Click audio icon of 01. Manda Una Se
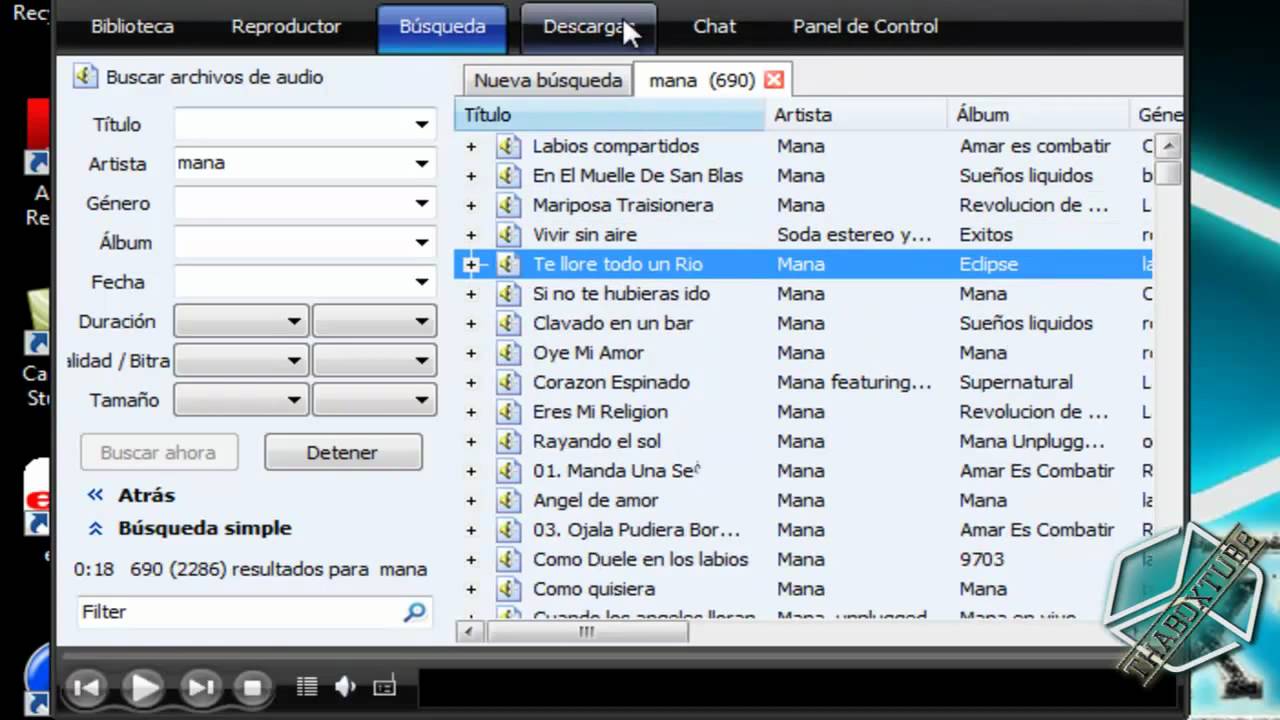This screenshot has width=1280, height=720. click(509, 471)
